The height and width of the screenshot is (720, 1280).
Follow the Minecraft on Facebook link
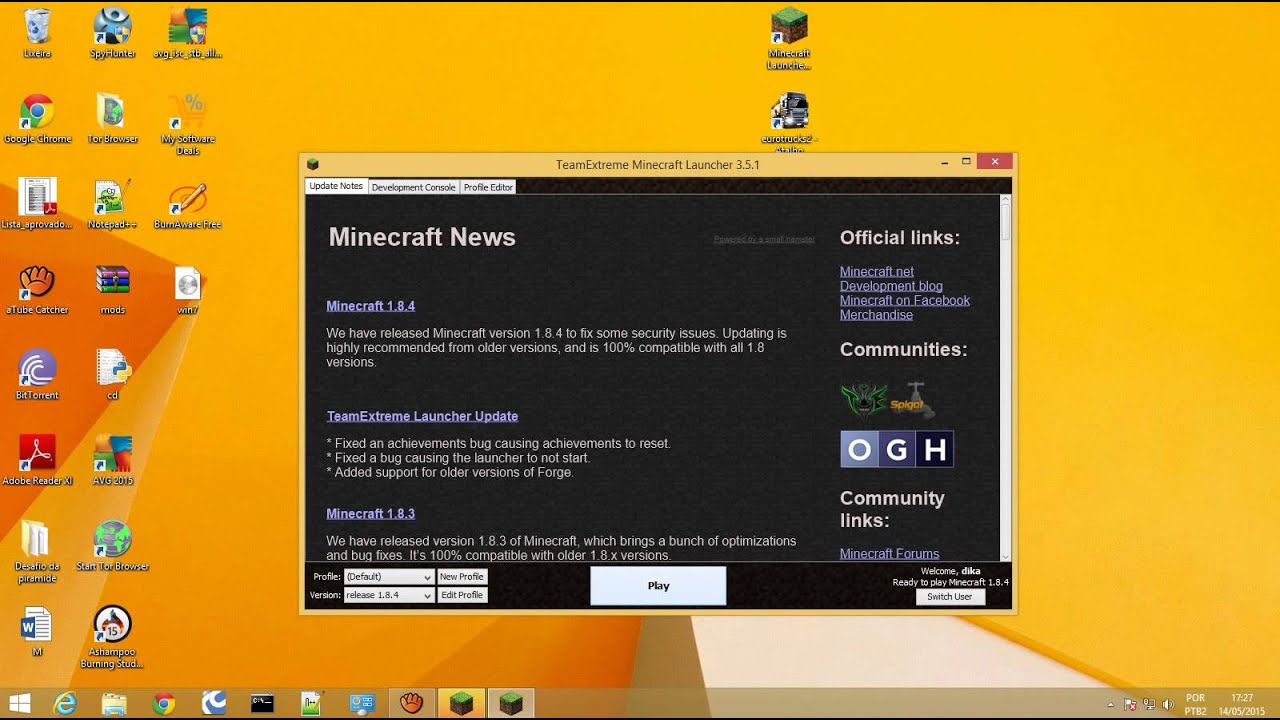[x=905, y=300]
